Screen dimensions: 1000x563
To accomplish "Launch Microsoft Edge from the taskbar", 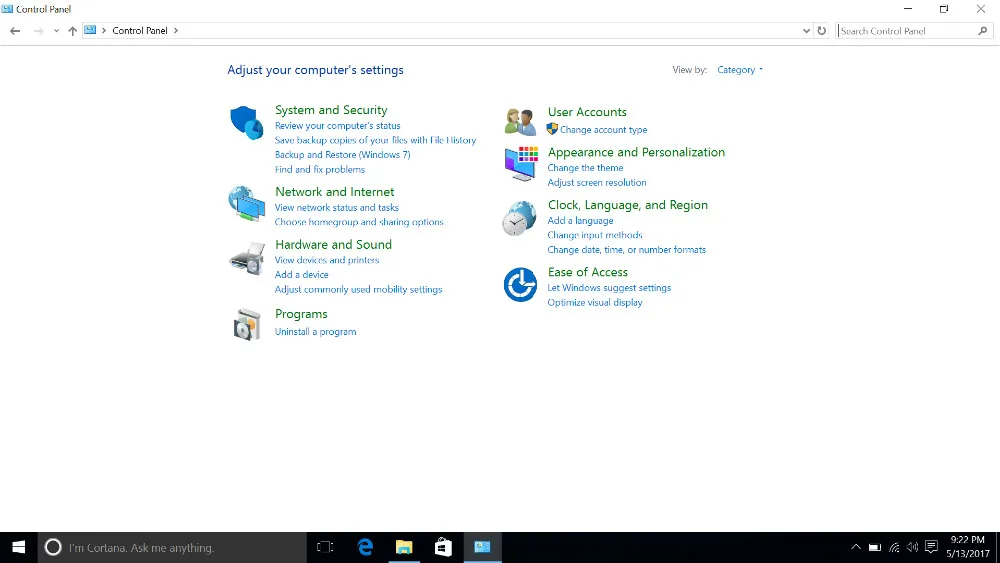I will pyautogui.click(x=365, y=547).
